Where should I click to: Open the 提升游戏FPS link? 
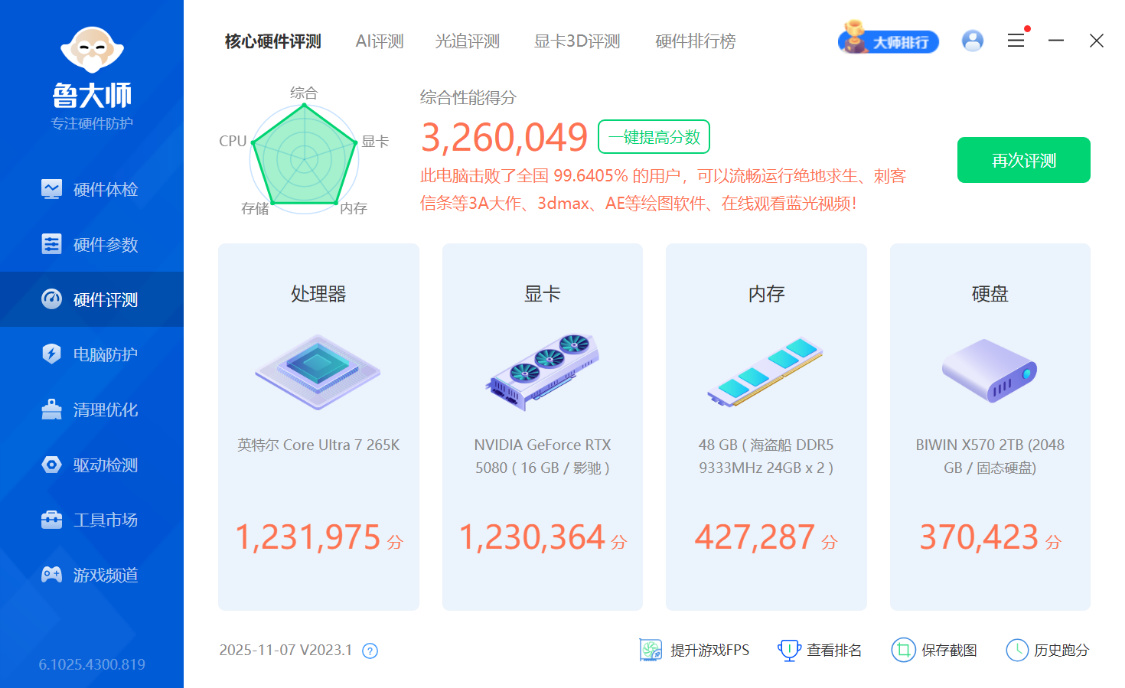click(710, 650)
